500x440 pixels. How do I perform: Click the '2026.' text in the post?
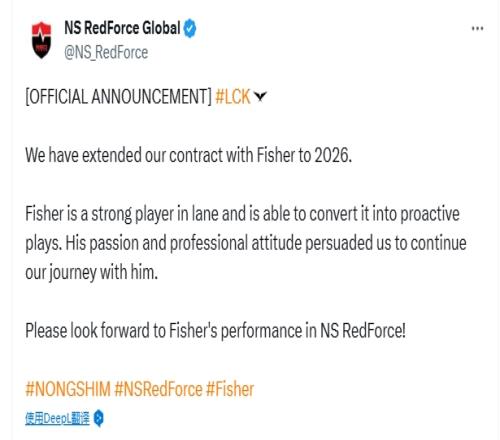333,155
